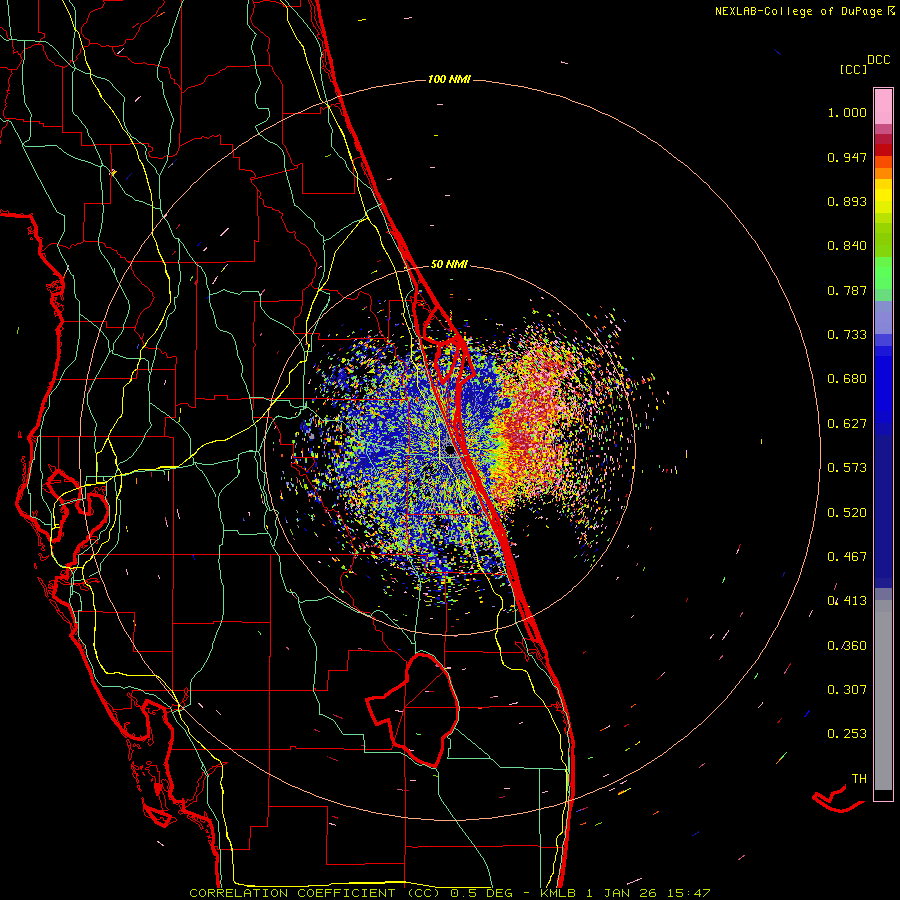This screenshot has width=900, height=900.
Task: Click the black radar site dot at center
Action: (450, 450)
